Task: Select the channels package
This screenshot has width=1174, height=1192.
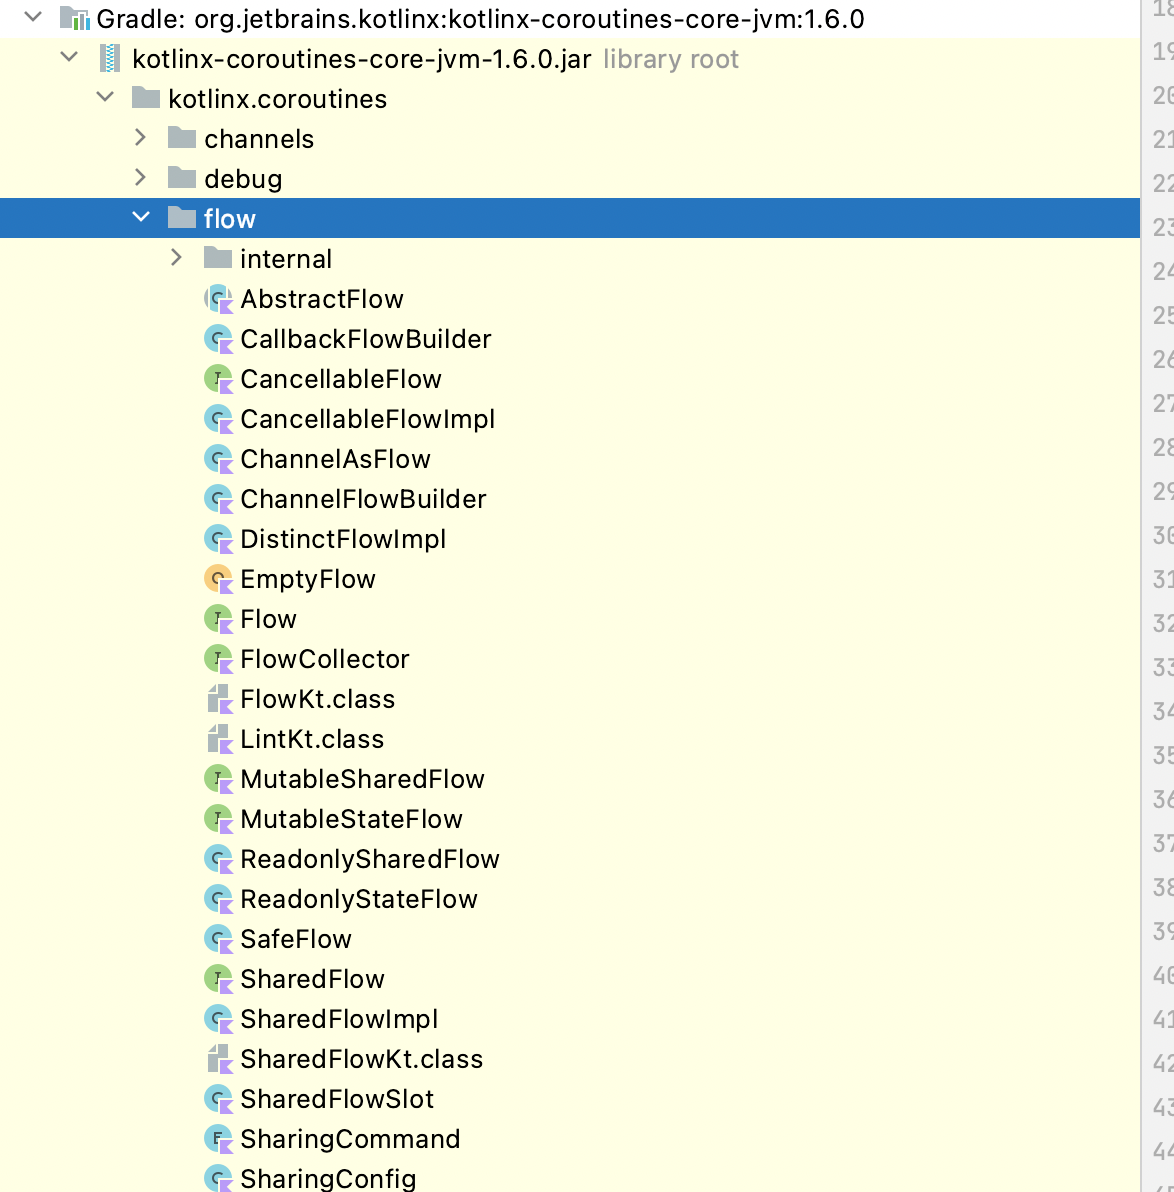Action: 259,139
